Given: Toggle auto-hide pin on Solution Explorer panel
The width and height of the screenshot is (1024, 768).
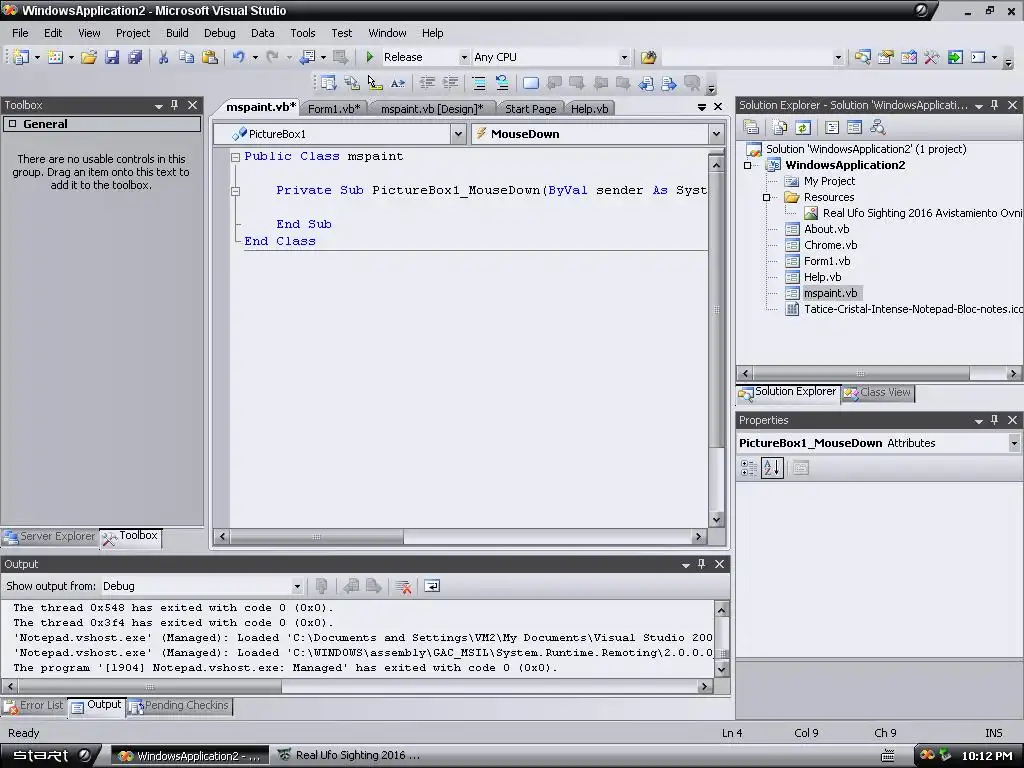Looking at the screenshot, I should [x=994, y=105].
